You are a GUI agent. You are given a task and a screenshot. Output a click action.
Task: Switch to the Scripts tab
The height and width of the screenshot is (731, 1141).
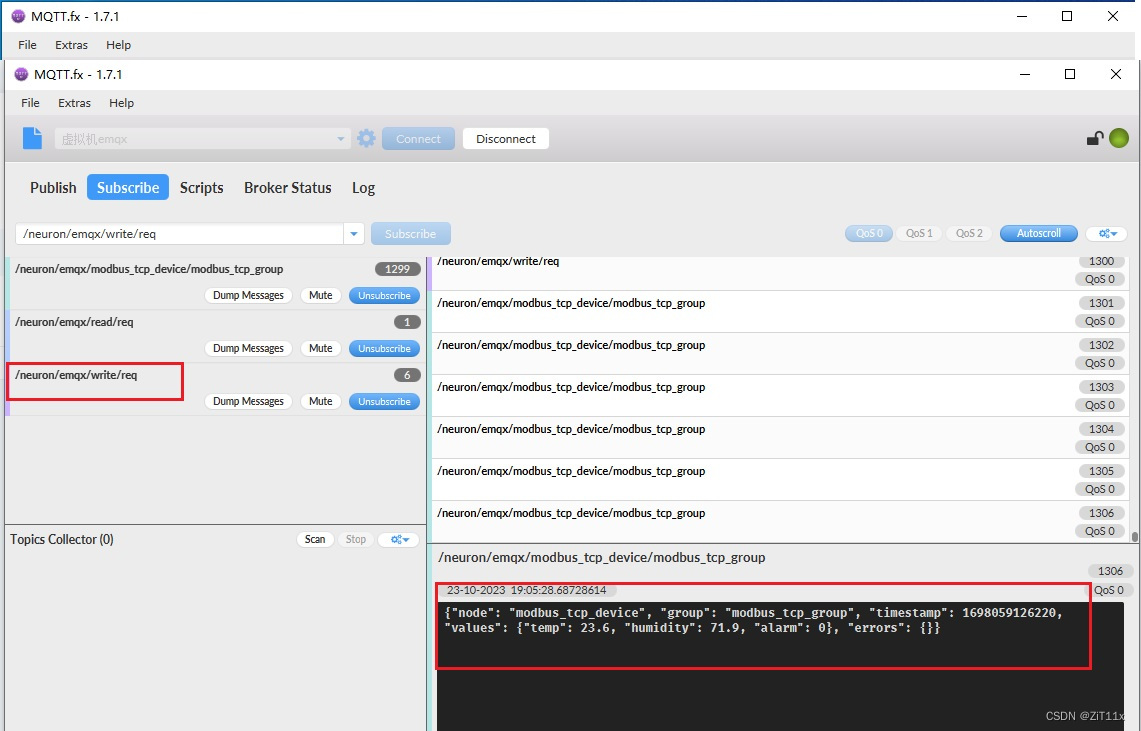(x=202, y=188)
